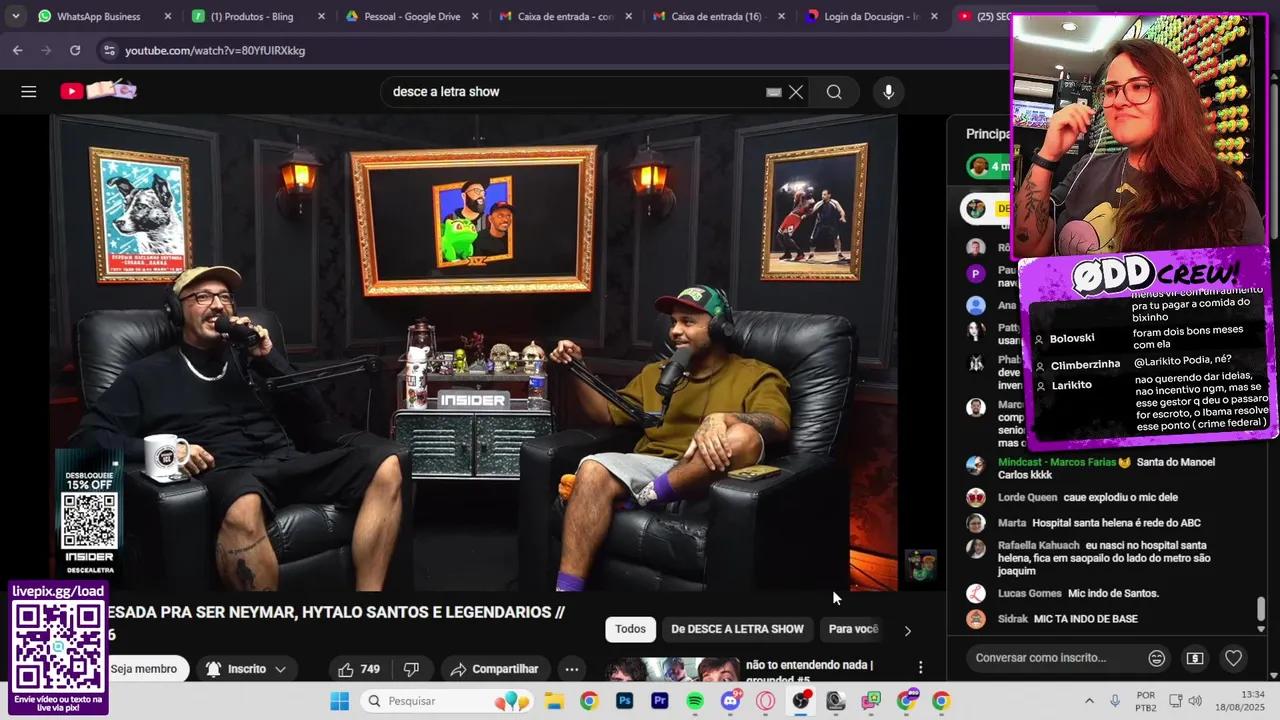Open the chat emoji picker
This screenshot has height=720, width=1280.
[x=1156, y=658]
